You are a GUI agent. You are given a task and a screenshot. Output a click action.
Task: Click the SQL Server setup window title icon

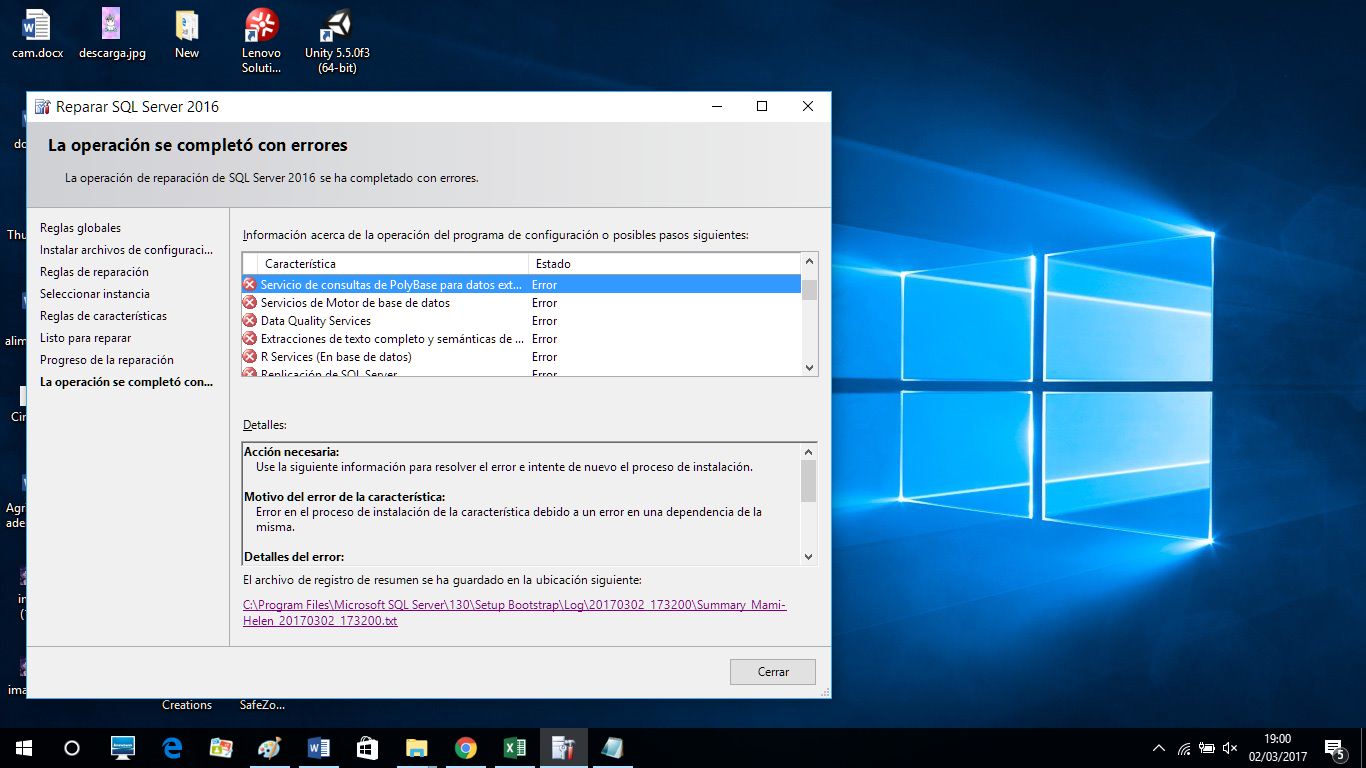43,107
